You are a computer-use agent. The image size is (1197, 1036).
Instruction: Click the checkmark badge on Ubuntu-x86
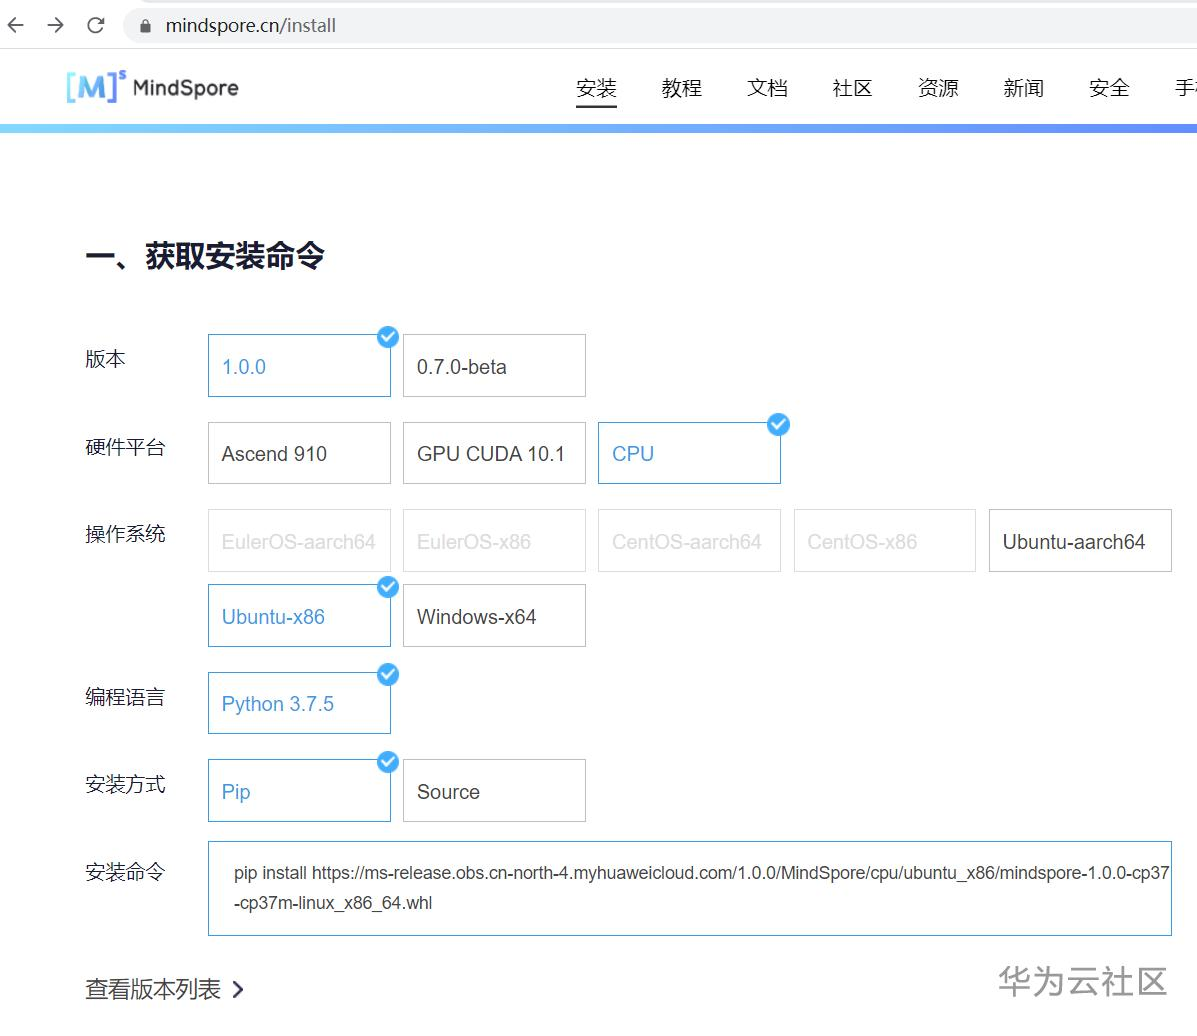[388, 587]
